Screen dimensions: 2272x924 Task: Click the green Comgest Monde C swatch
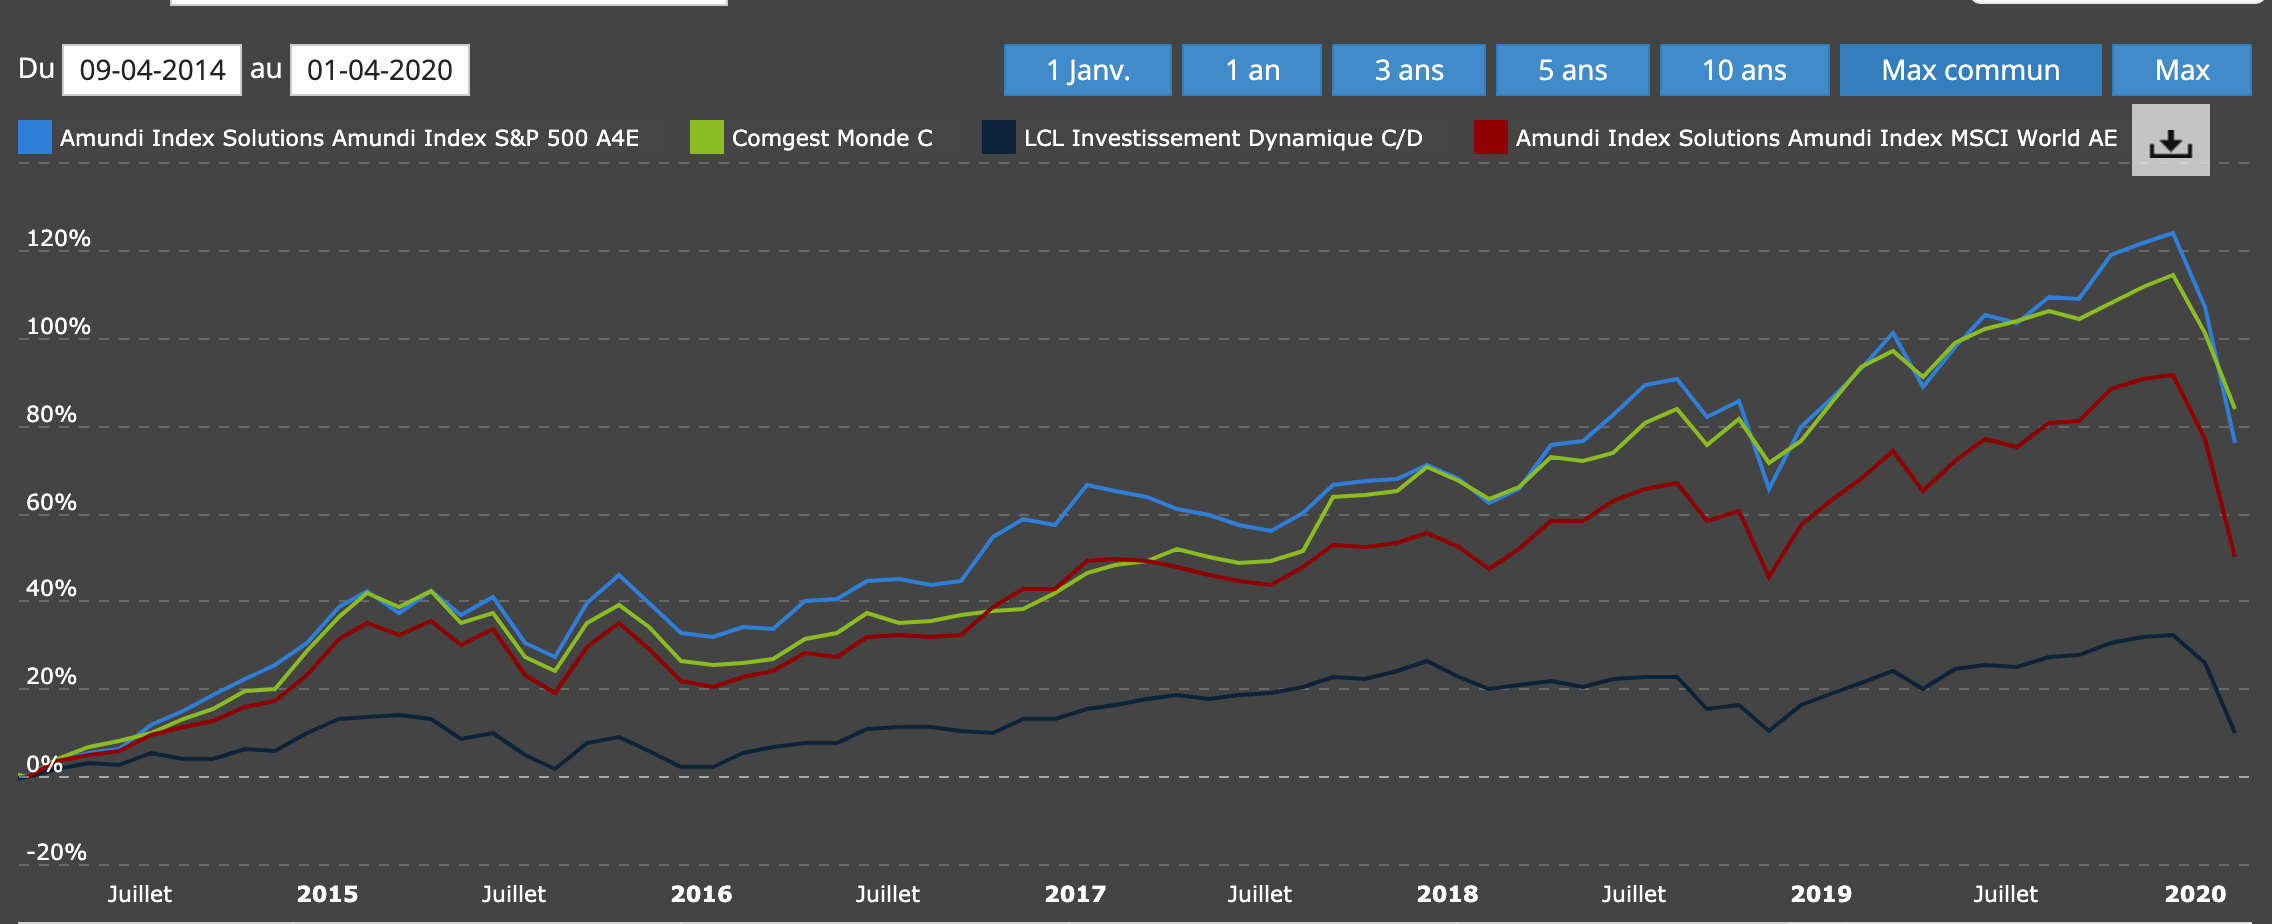(707, 138)
